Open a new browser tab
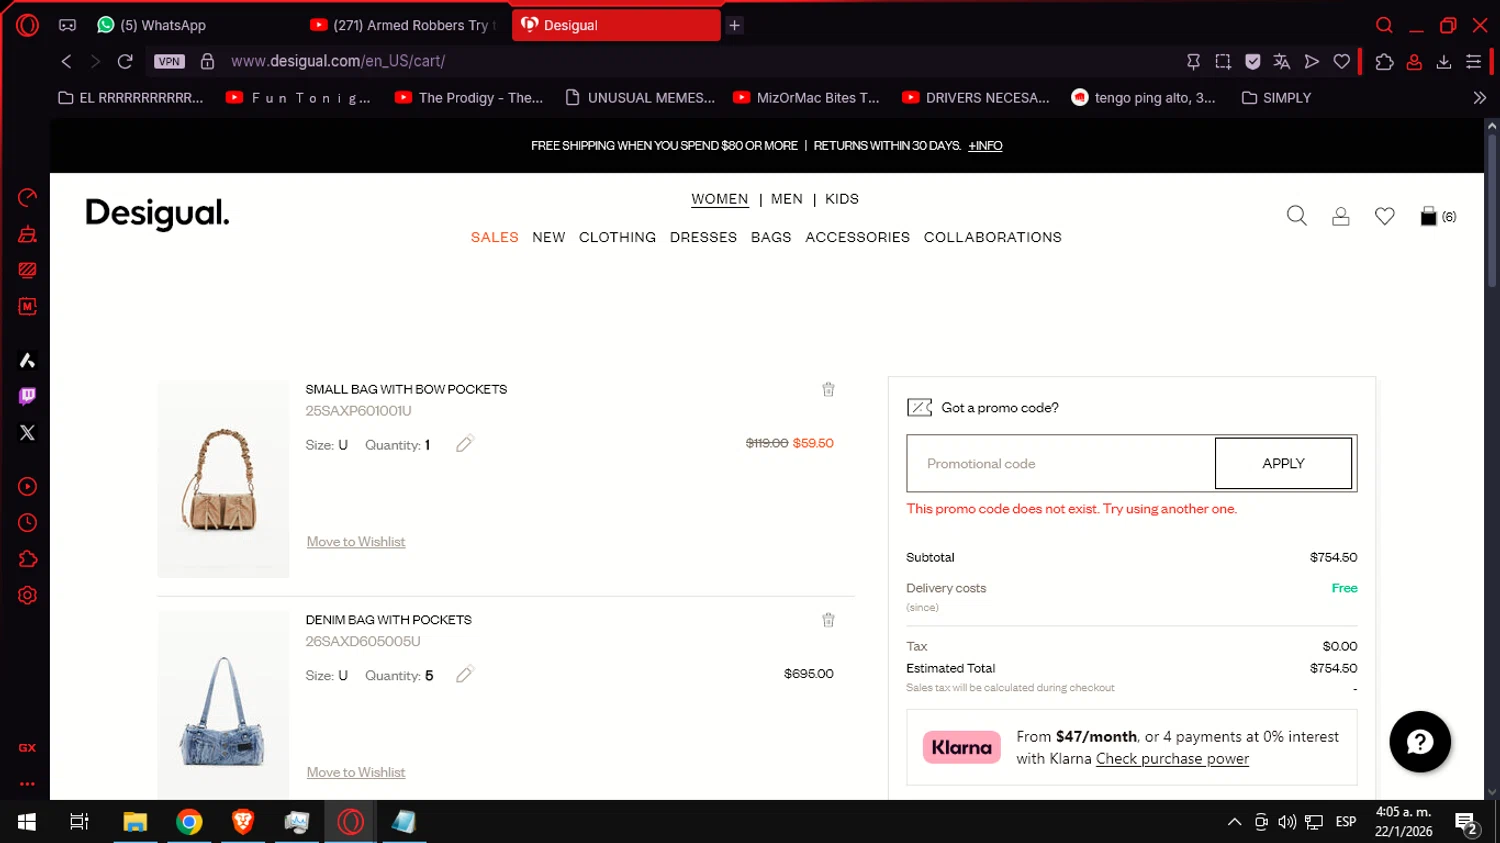 735,25
